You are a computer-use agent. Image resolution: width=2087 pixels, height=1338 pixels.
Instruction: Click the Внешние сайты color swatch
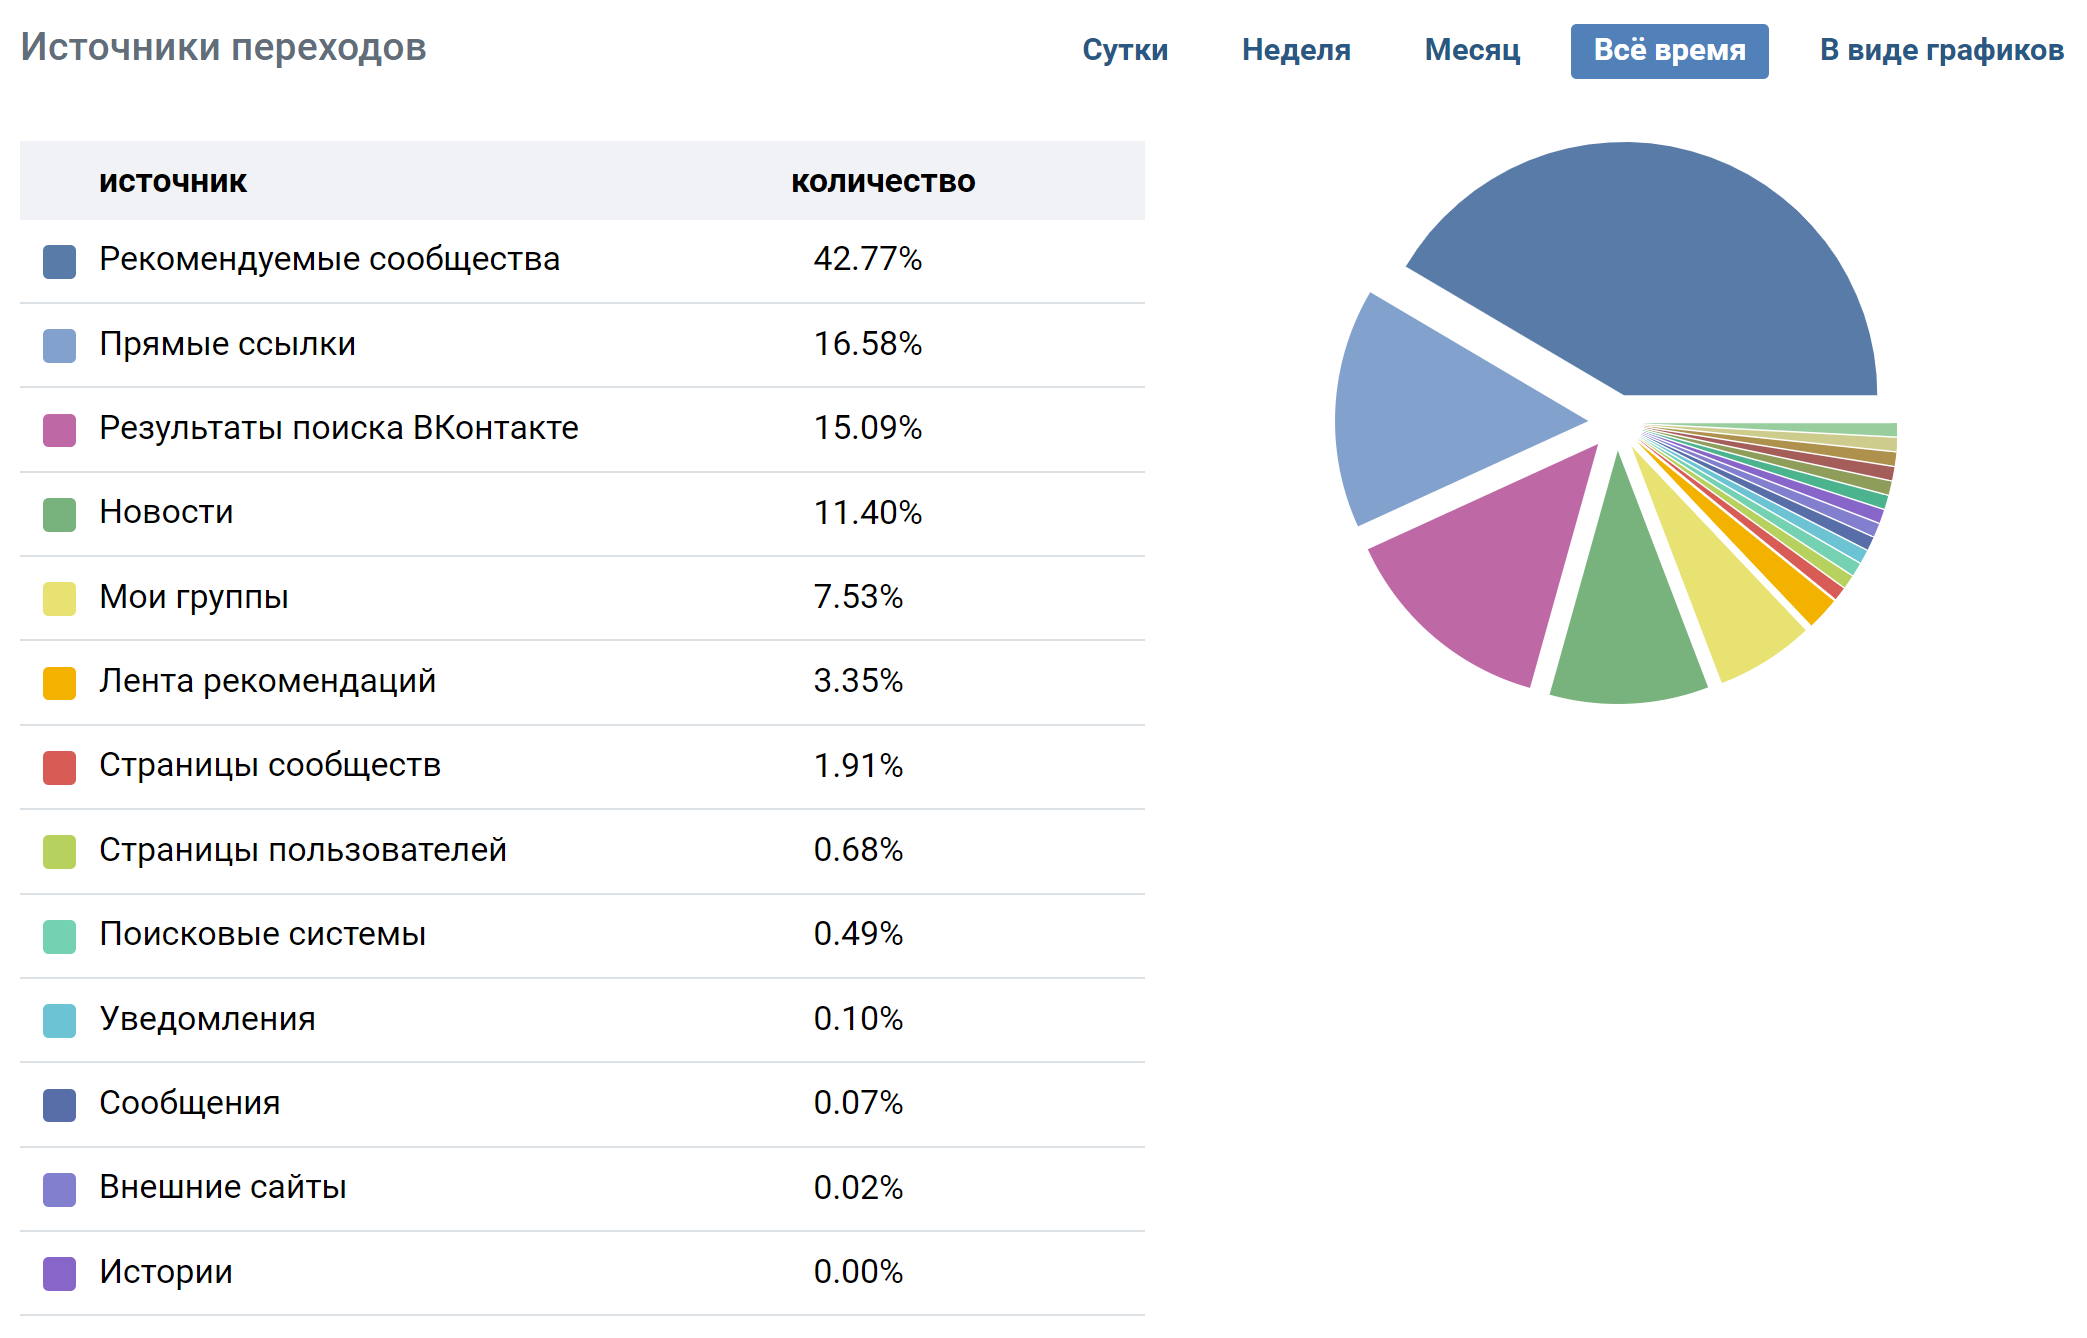pos(60,1189)
